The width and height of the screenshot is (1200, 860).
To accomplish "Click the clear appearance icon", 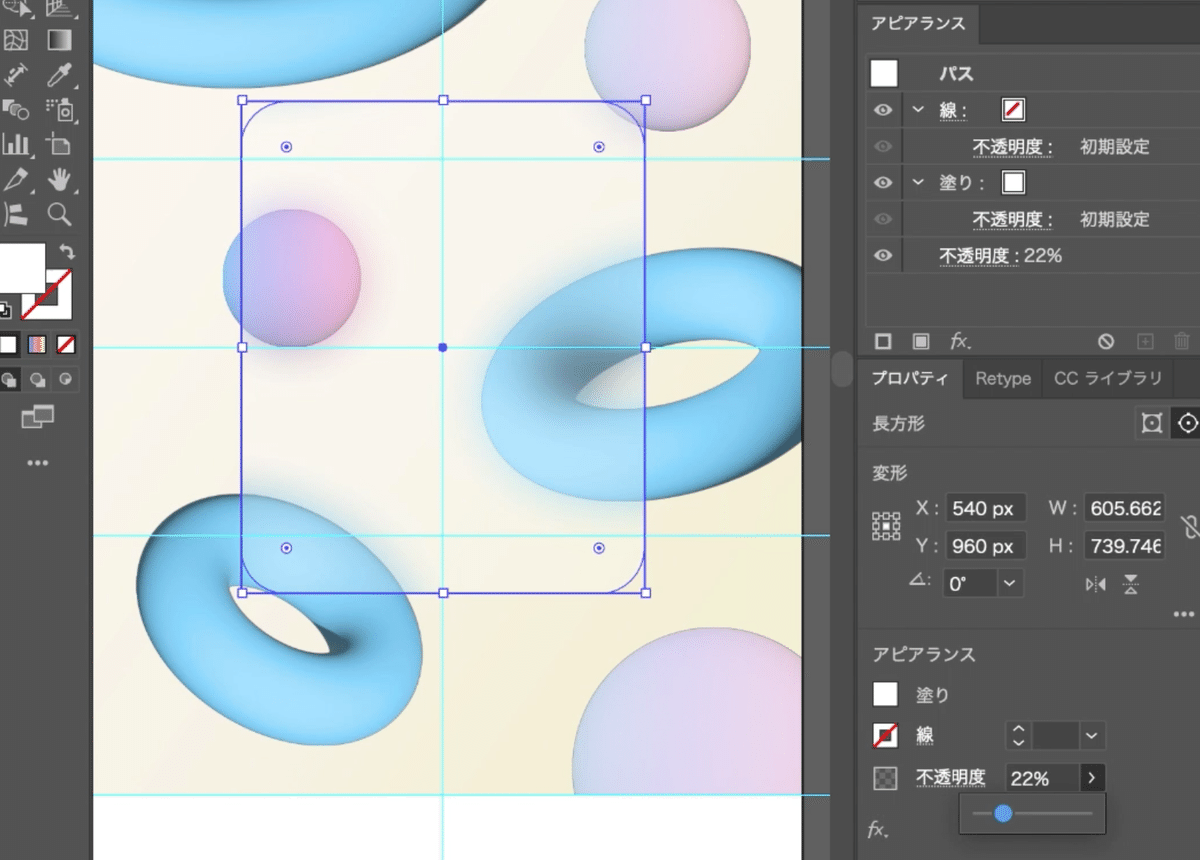I will point(1105,341).
